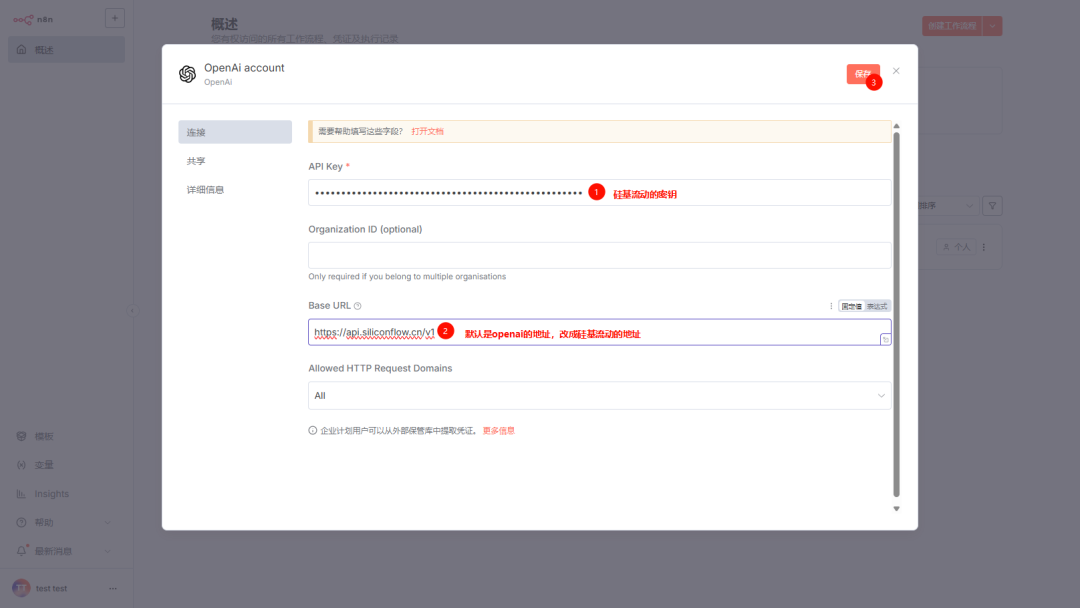Click the OpenAI logo in dialog header
This screenshot has width=1080, height=608.
tap(187, 74)
